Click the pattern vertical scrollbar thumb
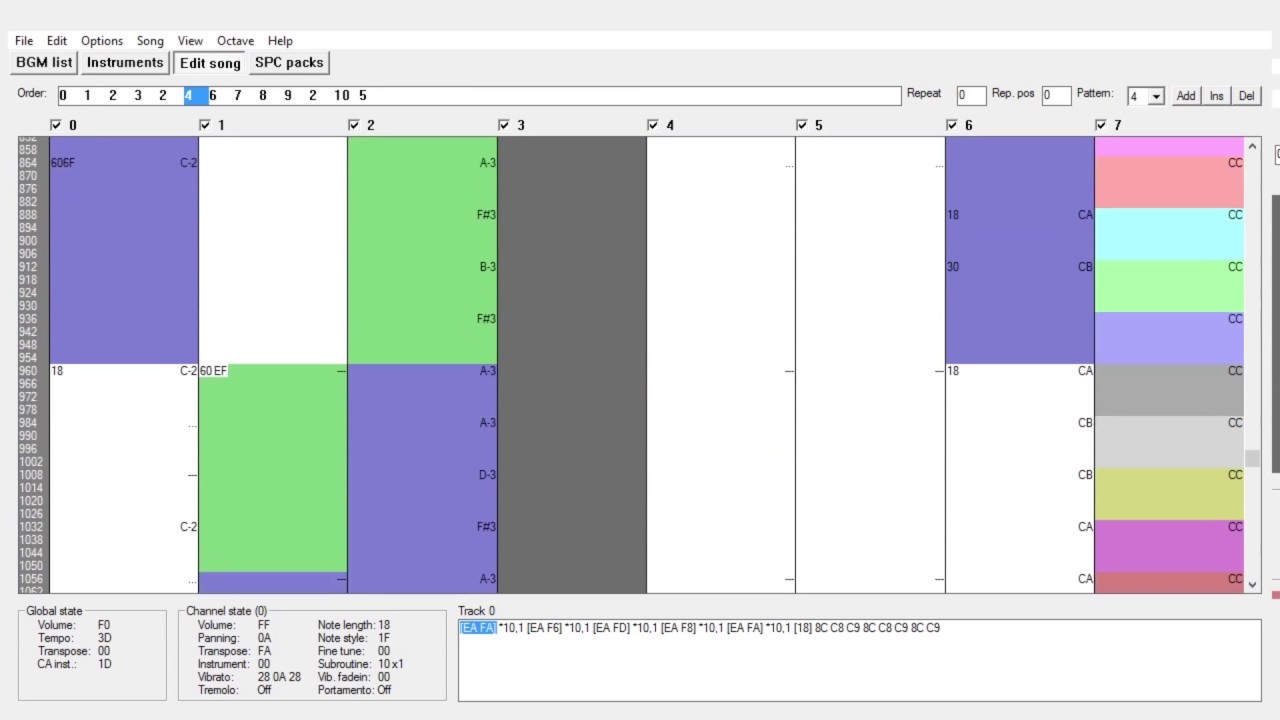 tap(1252, 459)
